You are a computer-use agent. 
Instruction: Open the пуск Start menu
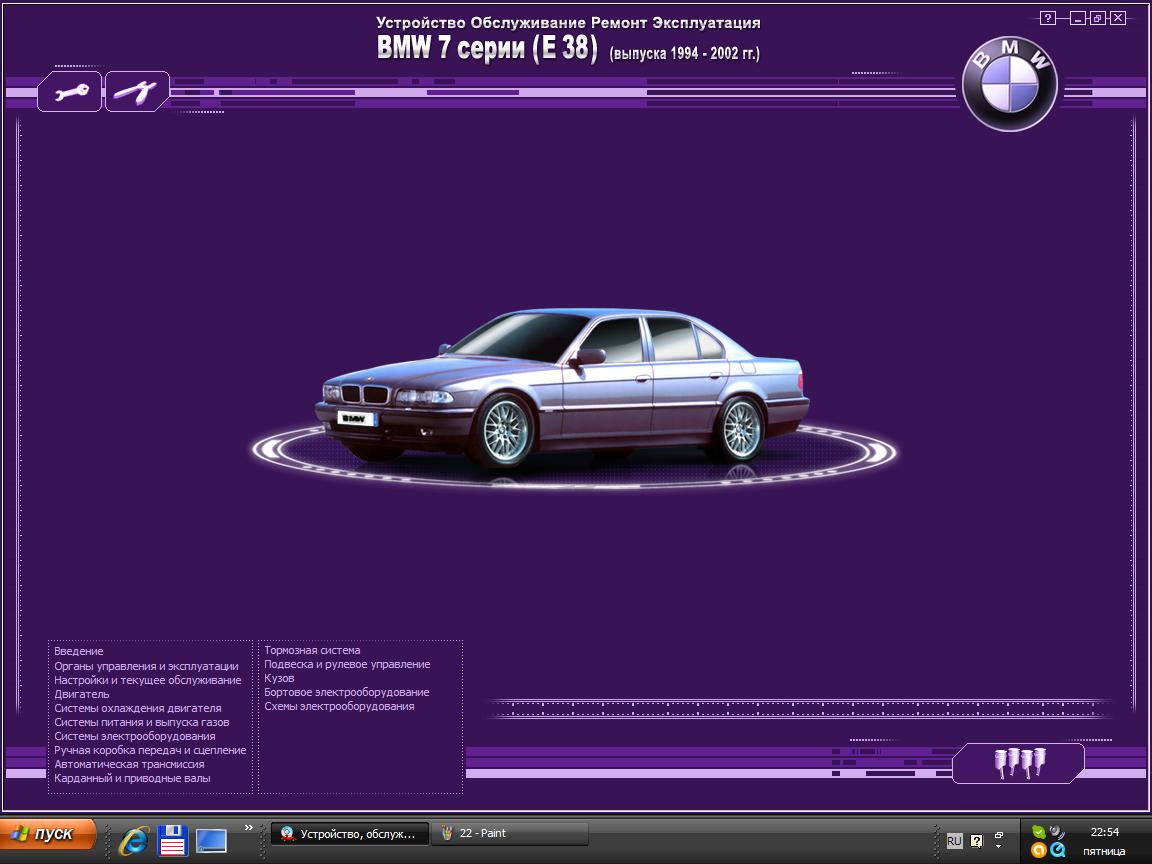point(48,834)
